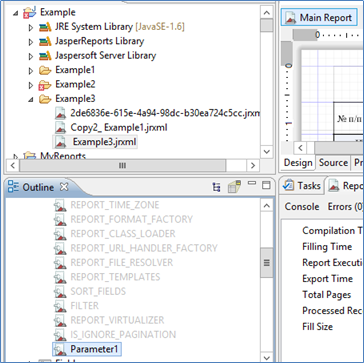Close the Outline view tab
This screenshot has height=363, width=364.
coord(63,187)
